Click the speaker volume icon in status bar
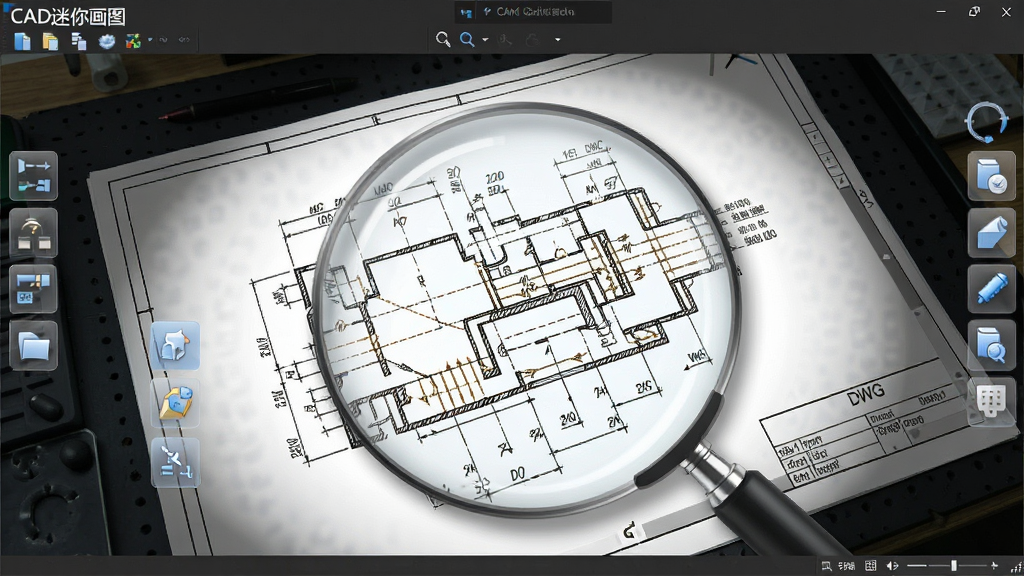The image size is (1024, 576). coord(892,566)
